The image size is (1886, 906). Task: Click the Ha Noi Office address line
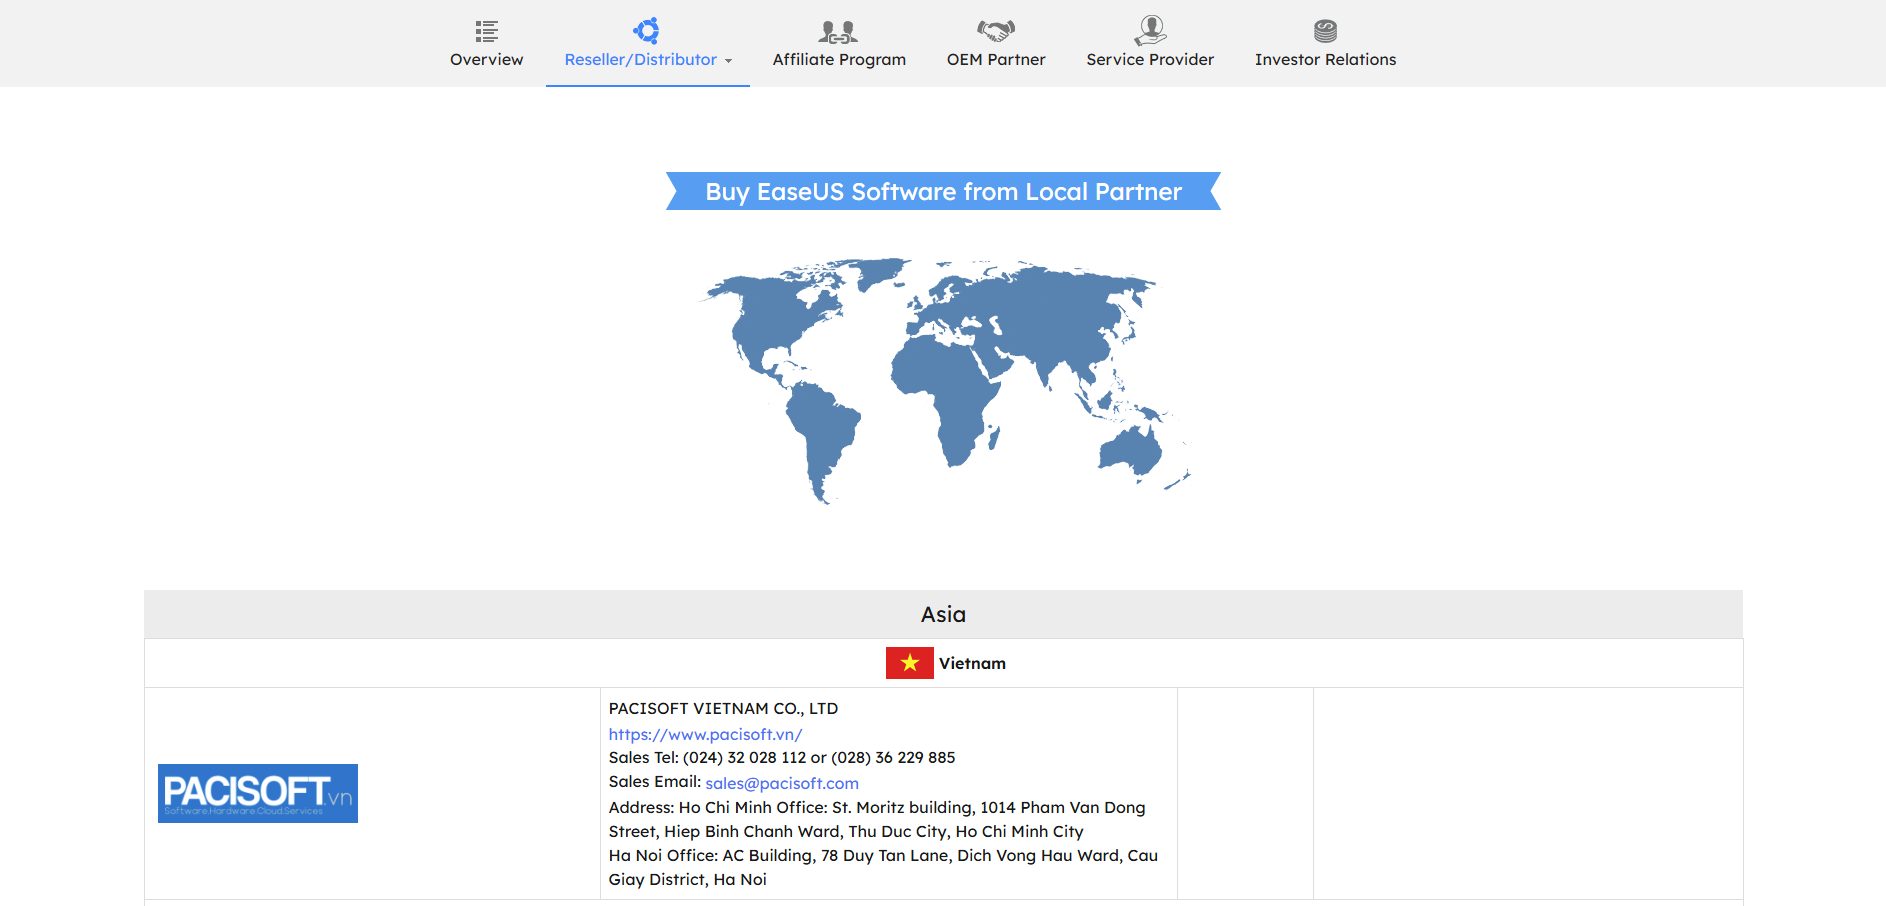[x=883, y=867]
